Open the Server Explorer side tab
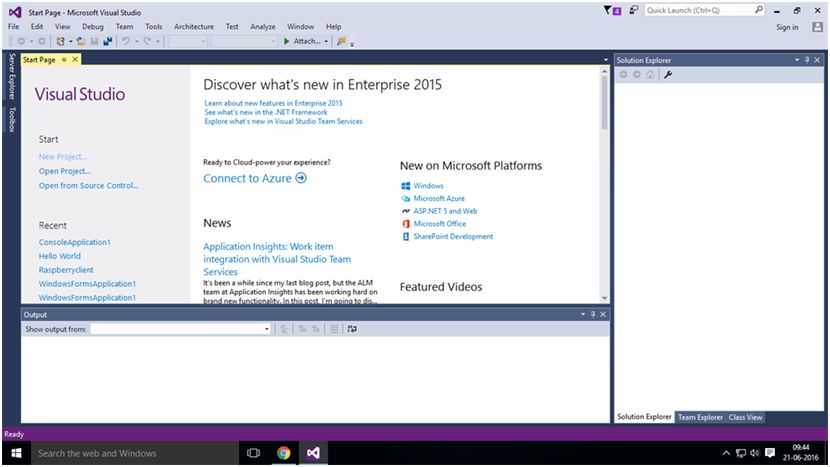Image resolution: width=830 pixels, height=467 pixels. pos(12,76)
